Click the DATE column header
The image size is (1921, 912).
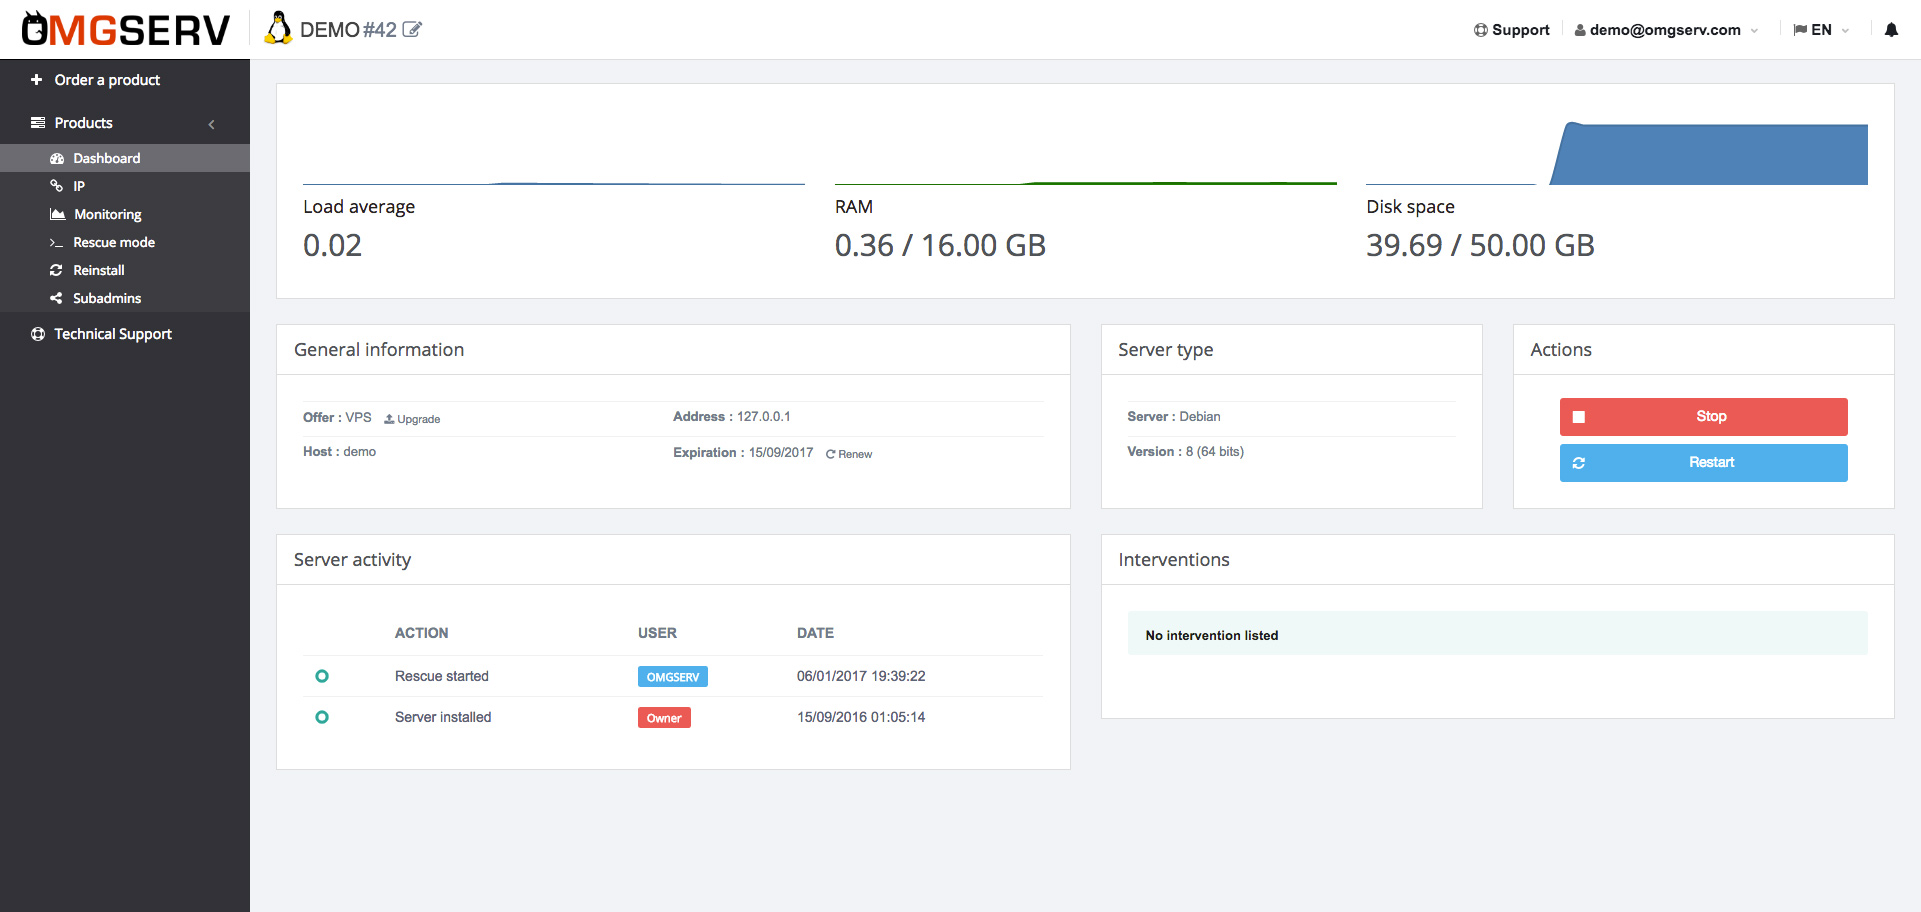(815, 633)
